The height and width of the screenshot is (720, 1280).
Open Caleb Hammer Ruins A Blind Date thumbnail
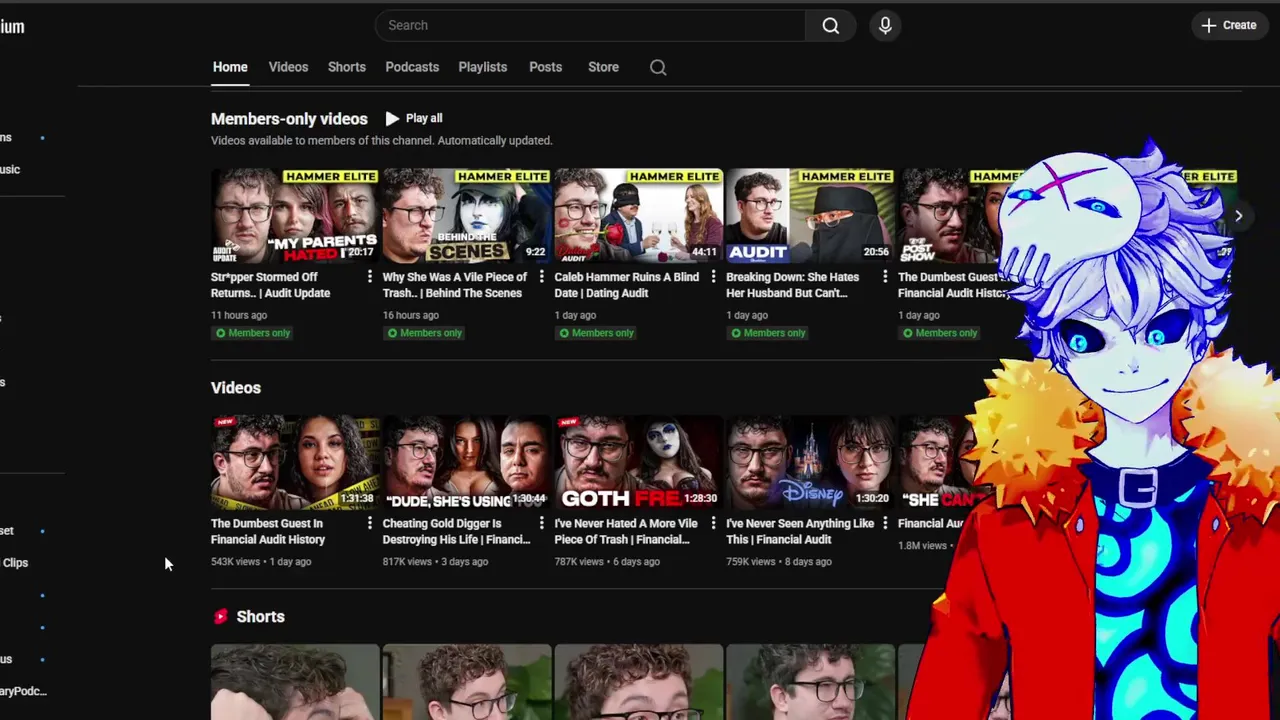639,215
